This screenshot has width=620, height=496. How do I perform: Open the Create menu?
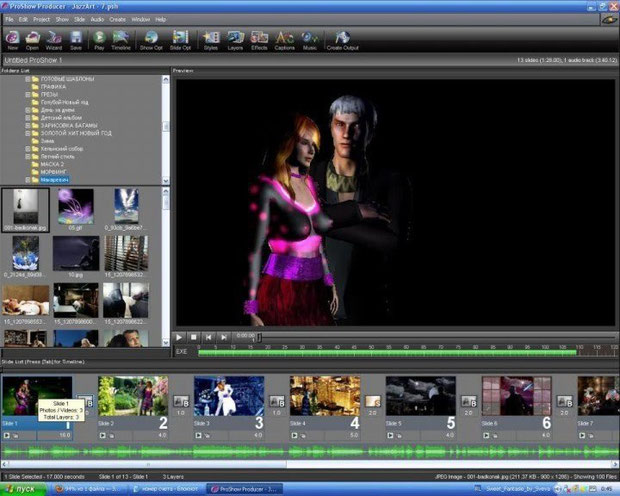(117, 19)
